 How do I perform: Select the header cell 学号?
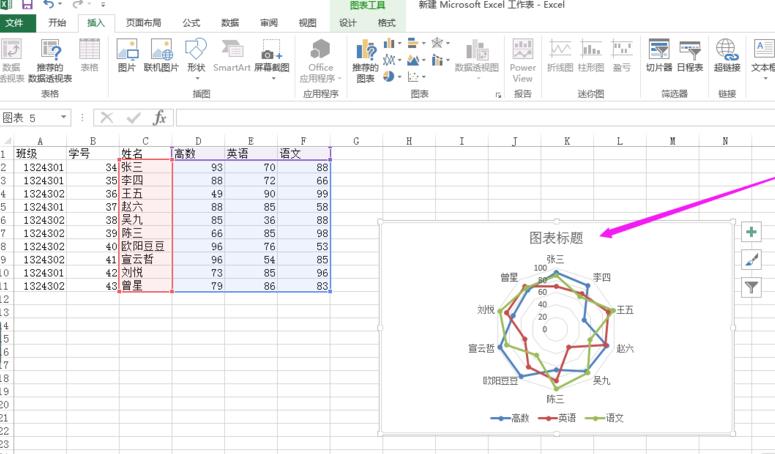(93, 154)
